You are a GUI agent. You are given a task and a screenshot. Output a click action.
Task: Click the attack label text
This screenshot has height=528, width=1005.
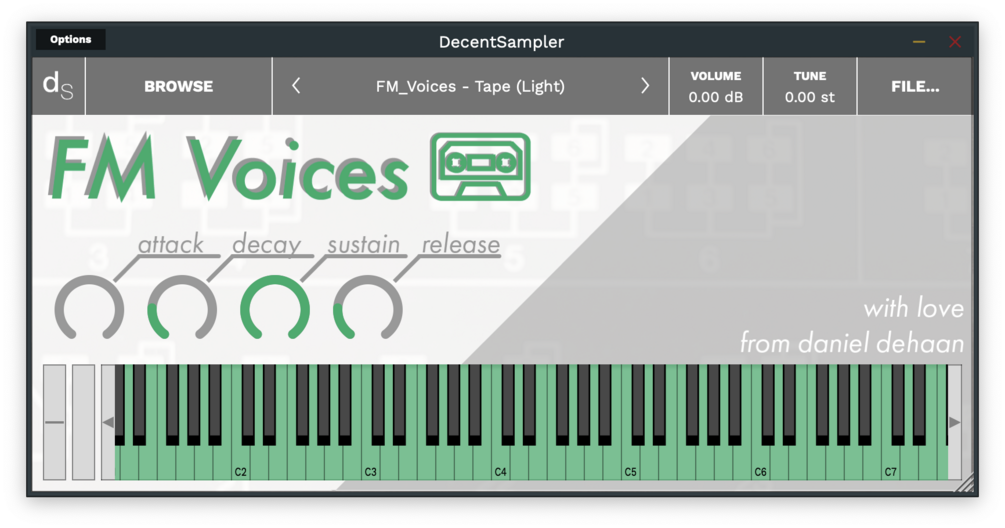170,244
